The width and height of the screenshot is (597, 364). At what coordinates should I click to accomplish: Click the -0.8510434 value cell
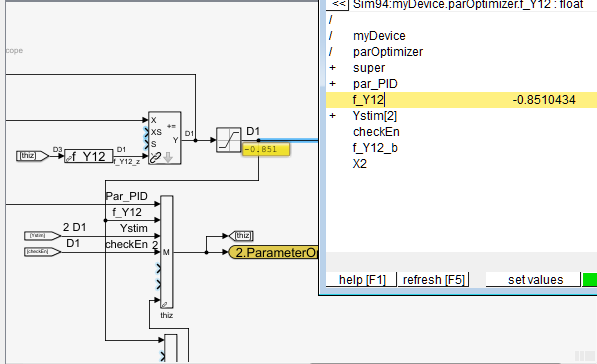click(544, 100)
